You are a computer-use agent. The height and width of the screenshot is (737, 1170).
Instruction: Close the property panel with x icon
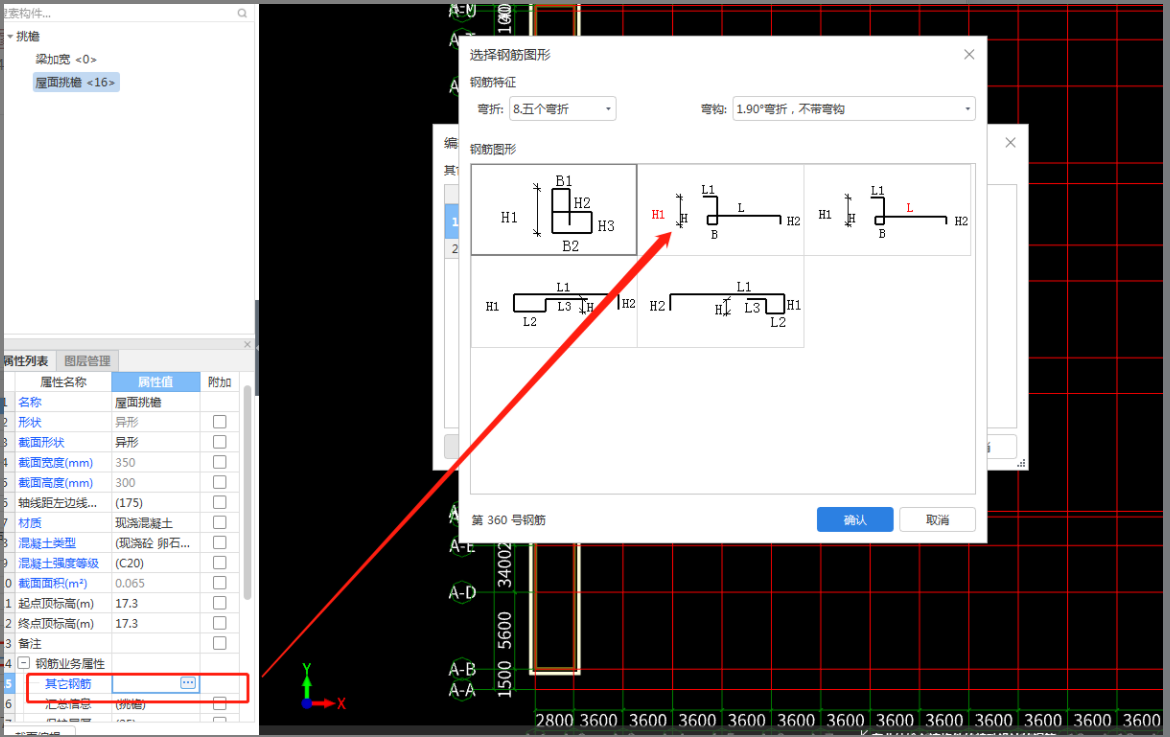[248, 344]
